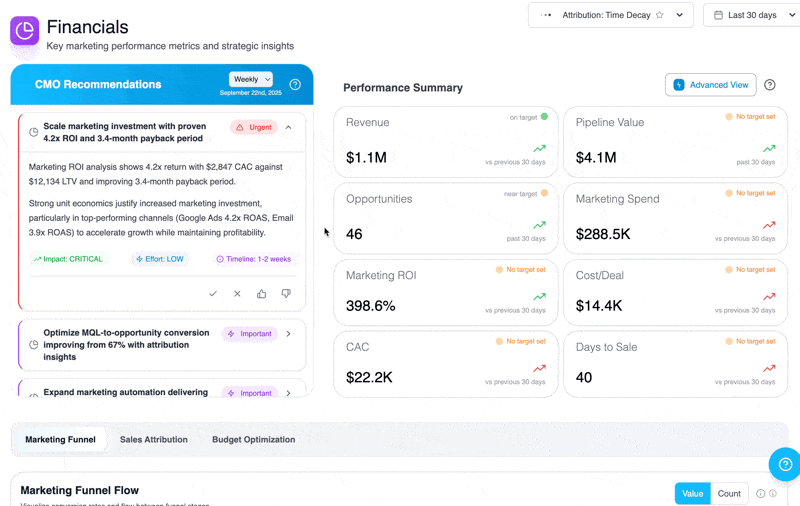Collapse the Scale marketing investment recommendation
This screenshot has height=506, width=800.
coord(289,128)
